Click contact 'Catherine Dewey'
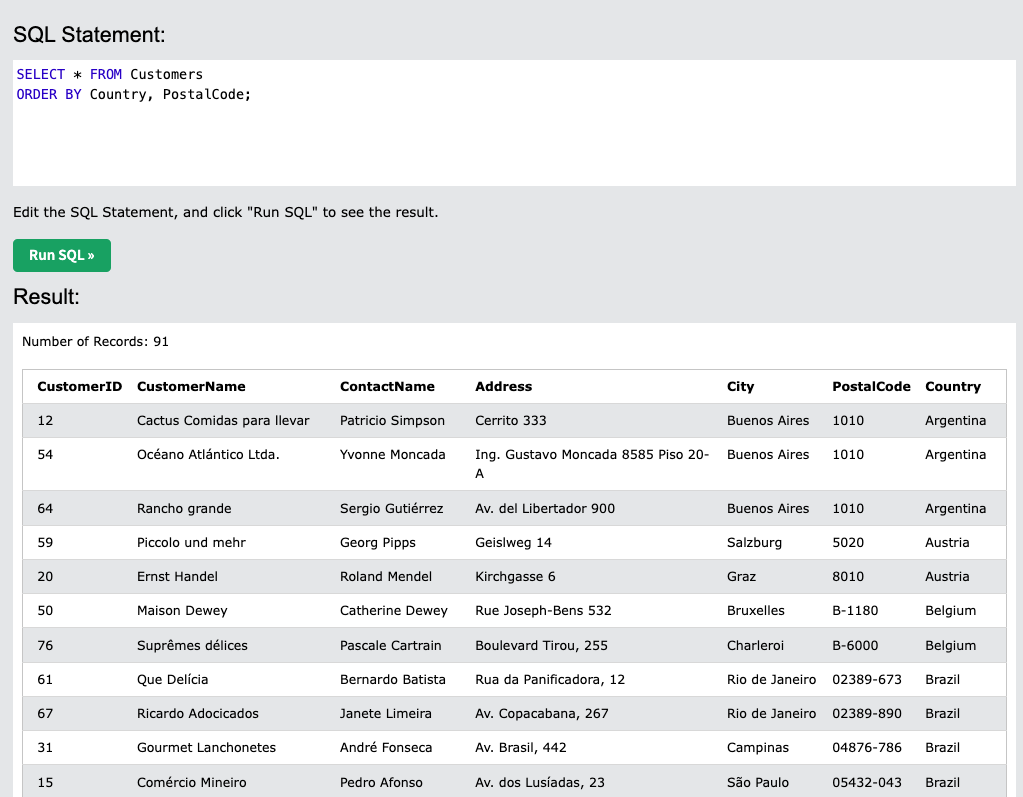The height and width of the screenshot is (797, 1023). [x=393, y=610]
